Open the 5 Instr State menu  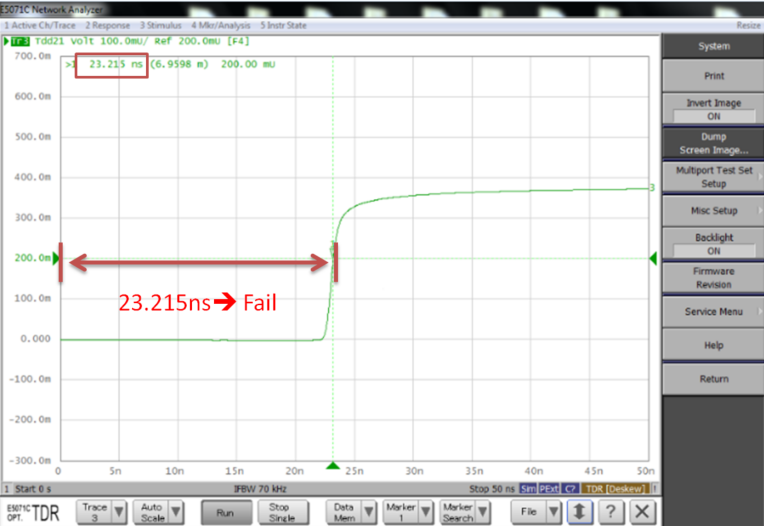click(x=283, y=25)
